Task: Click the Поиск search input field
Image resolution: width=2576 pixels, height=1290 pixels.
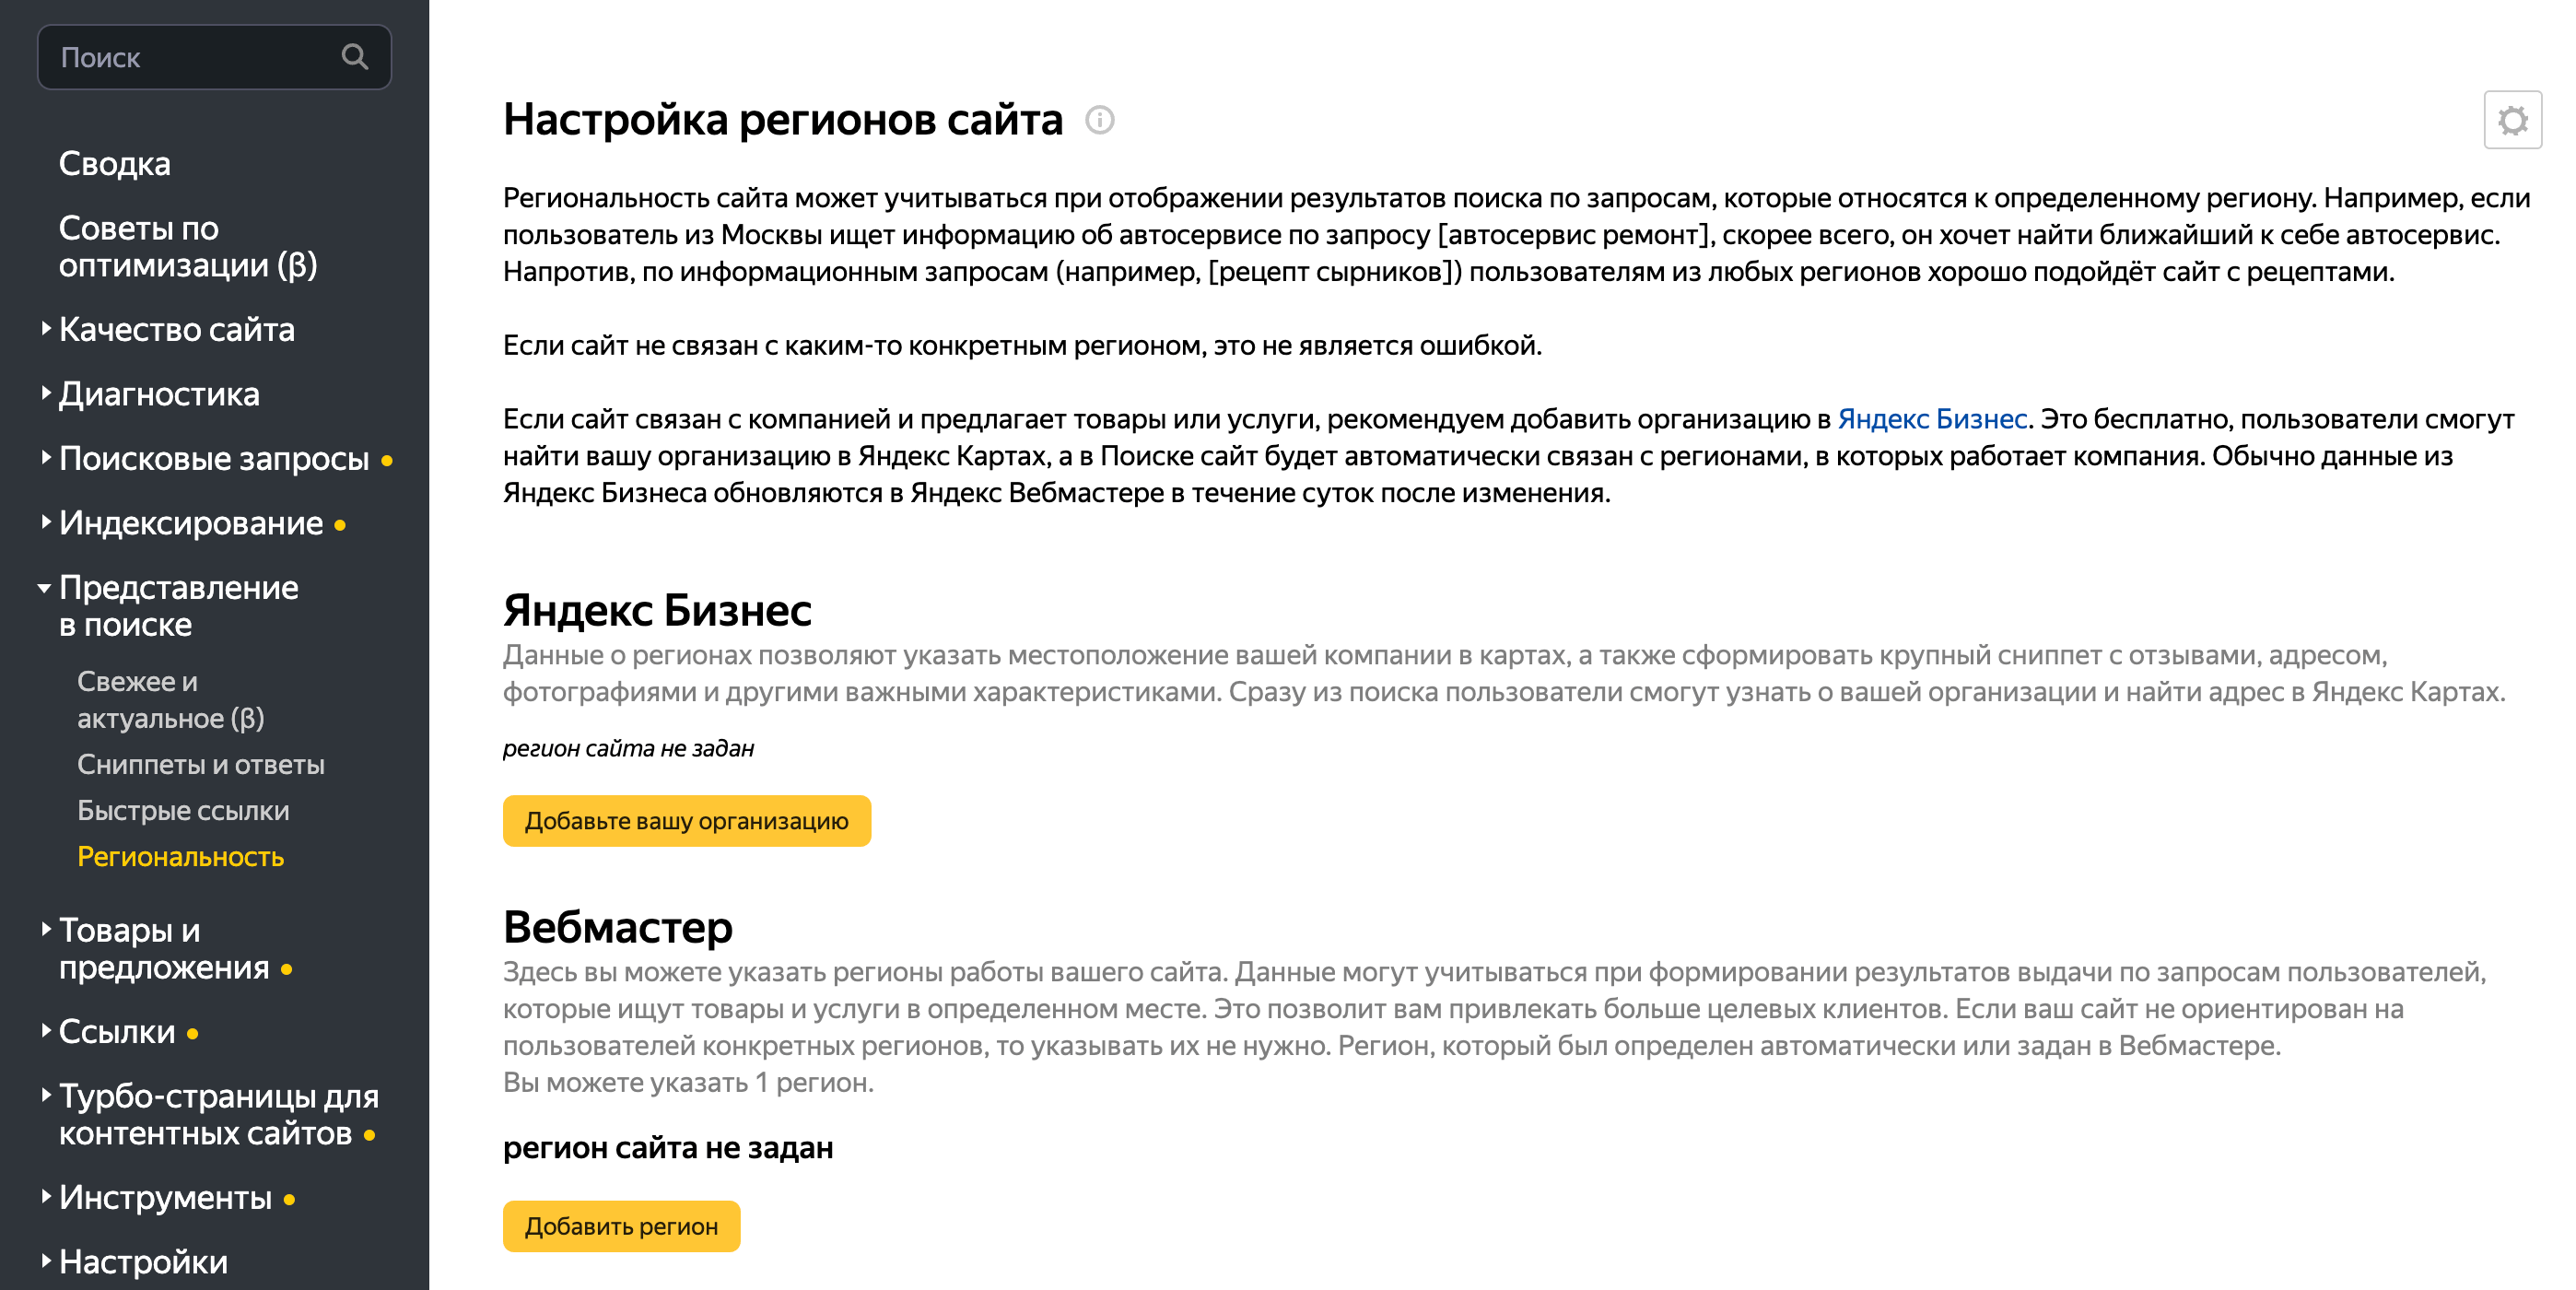Action: (x=180, y=57)
